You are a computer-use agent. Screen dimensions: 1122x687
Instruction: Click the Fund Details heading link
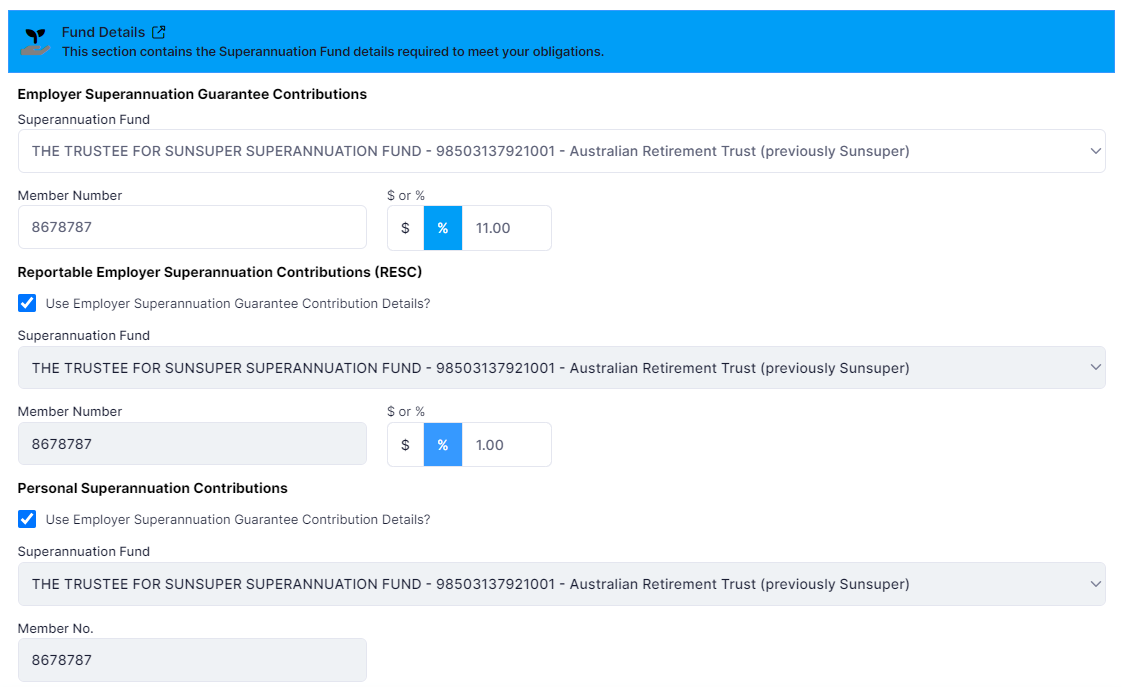pyautogui.click(x=103, y=32)
